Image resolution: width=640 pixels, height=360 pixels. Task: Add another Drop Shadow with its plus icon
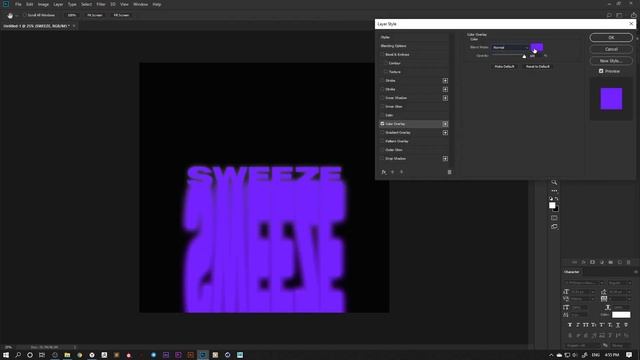tap(445, 158)
